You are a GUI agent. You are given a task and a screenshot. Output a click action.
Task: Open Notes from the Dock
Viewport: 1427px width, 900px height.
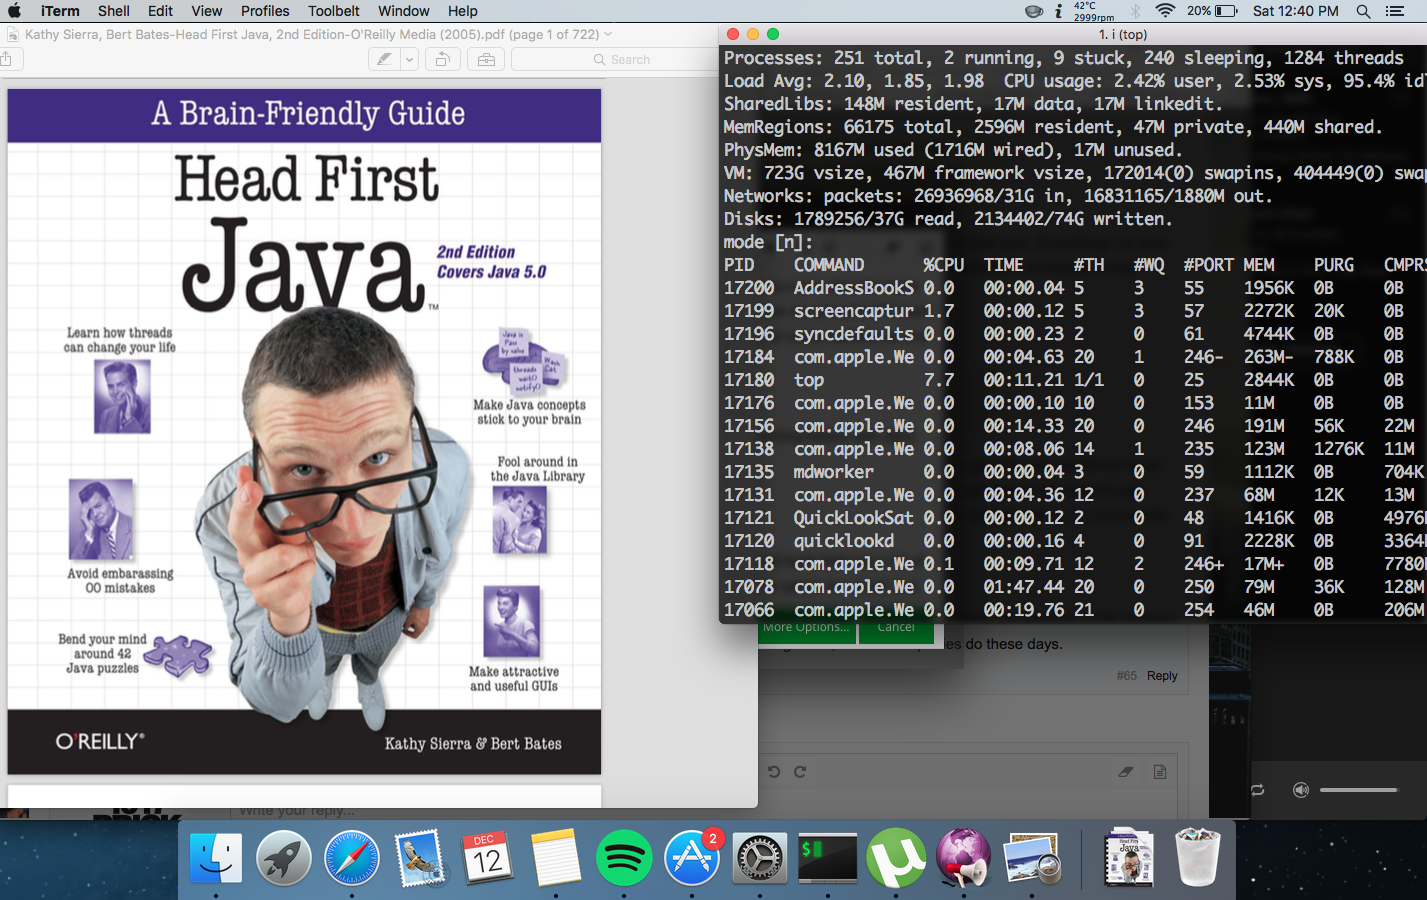[556, 857]
